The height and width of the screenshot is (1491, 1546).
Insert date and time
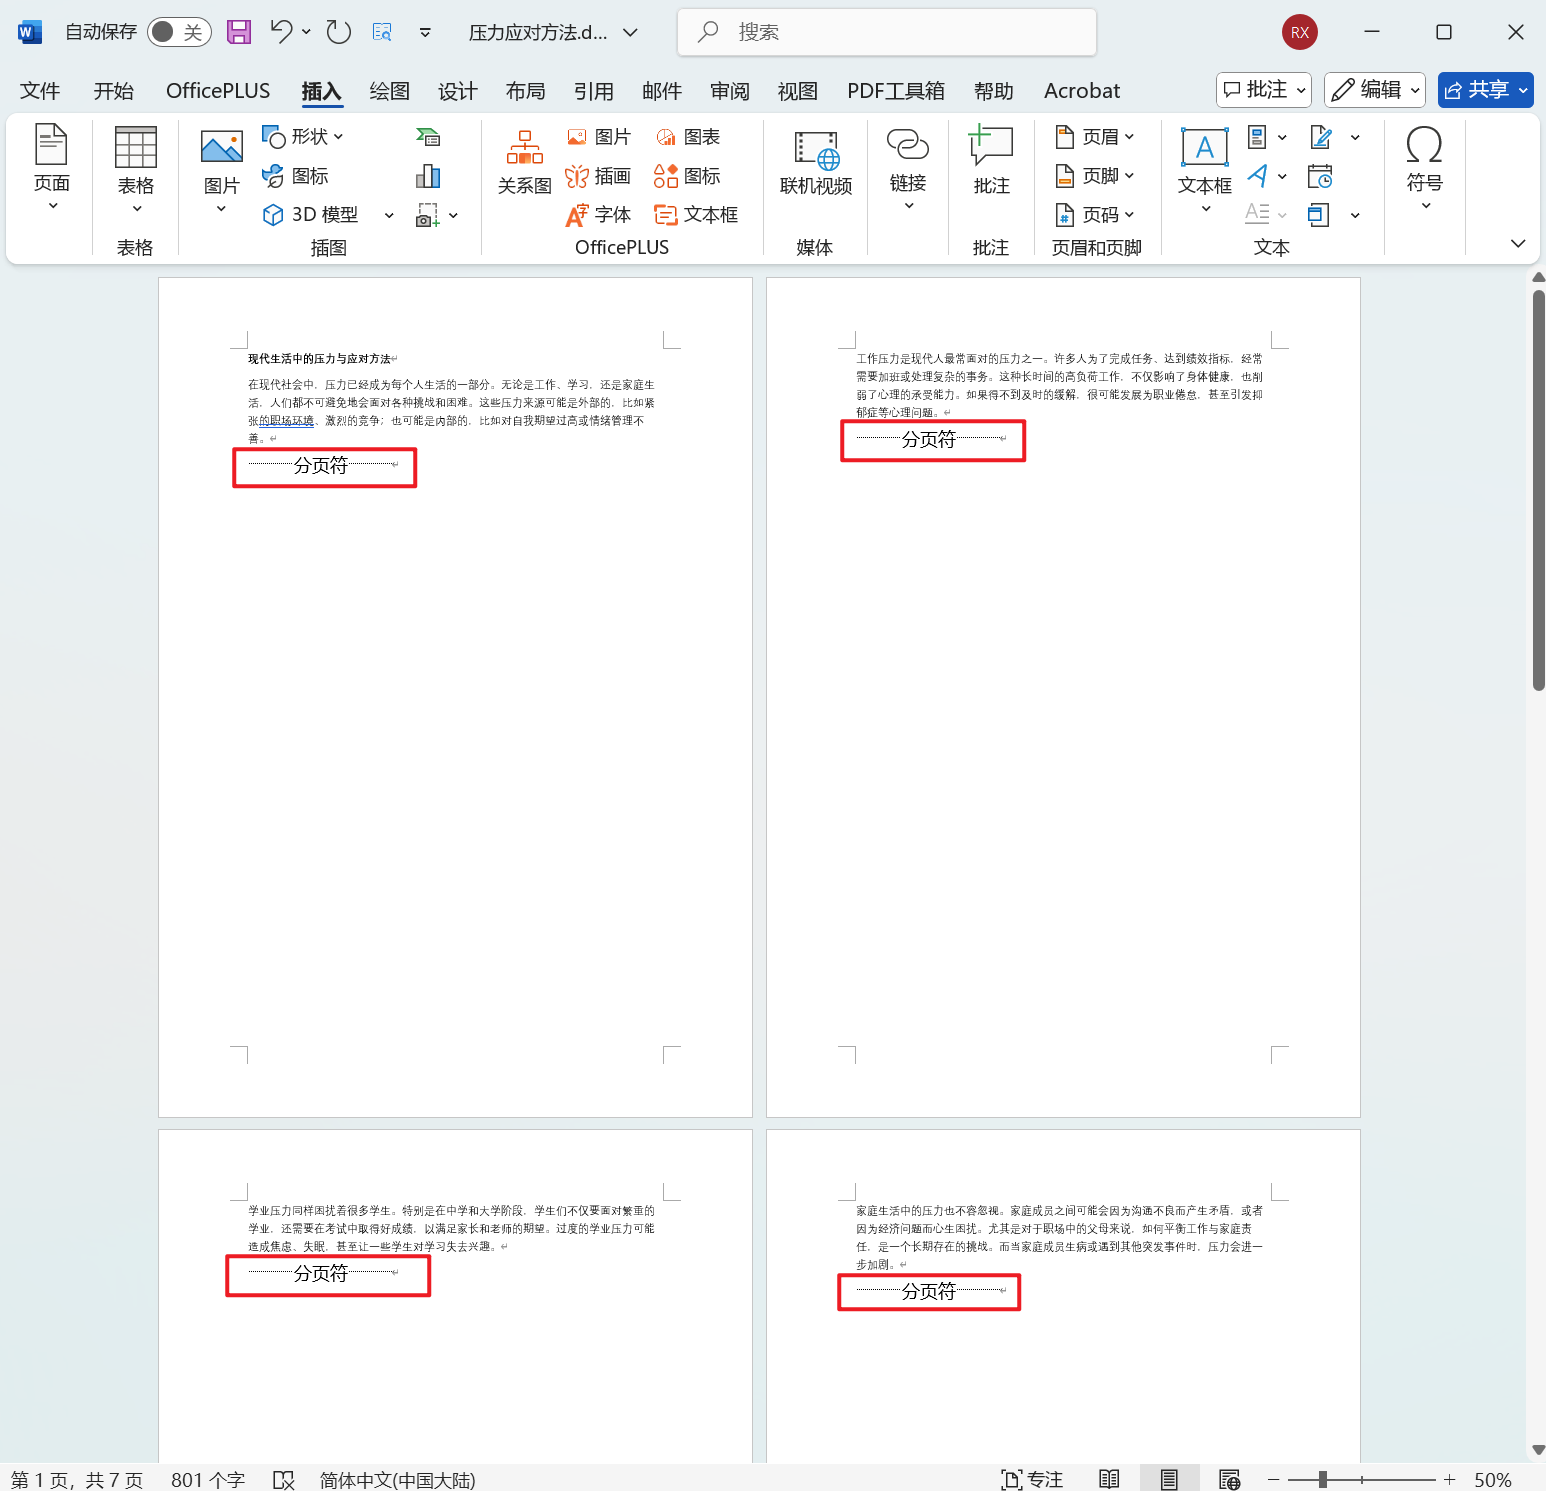(1320, 176)
